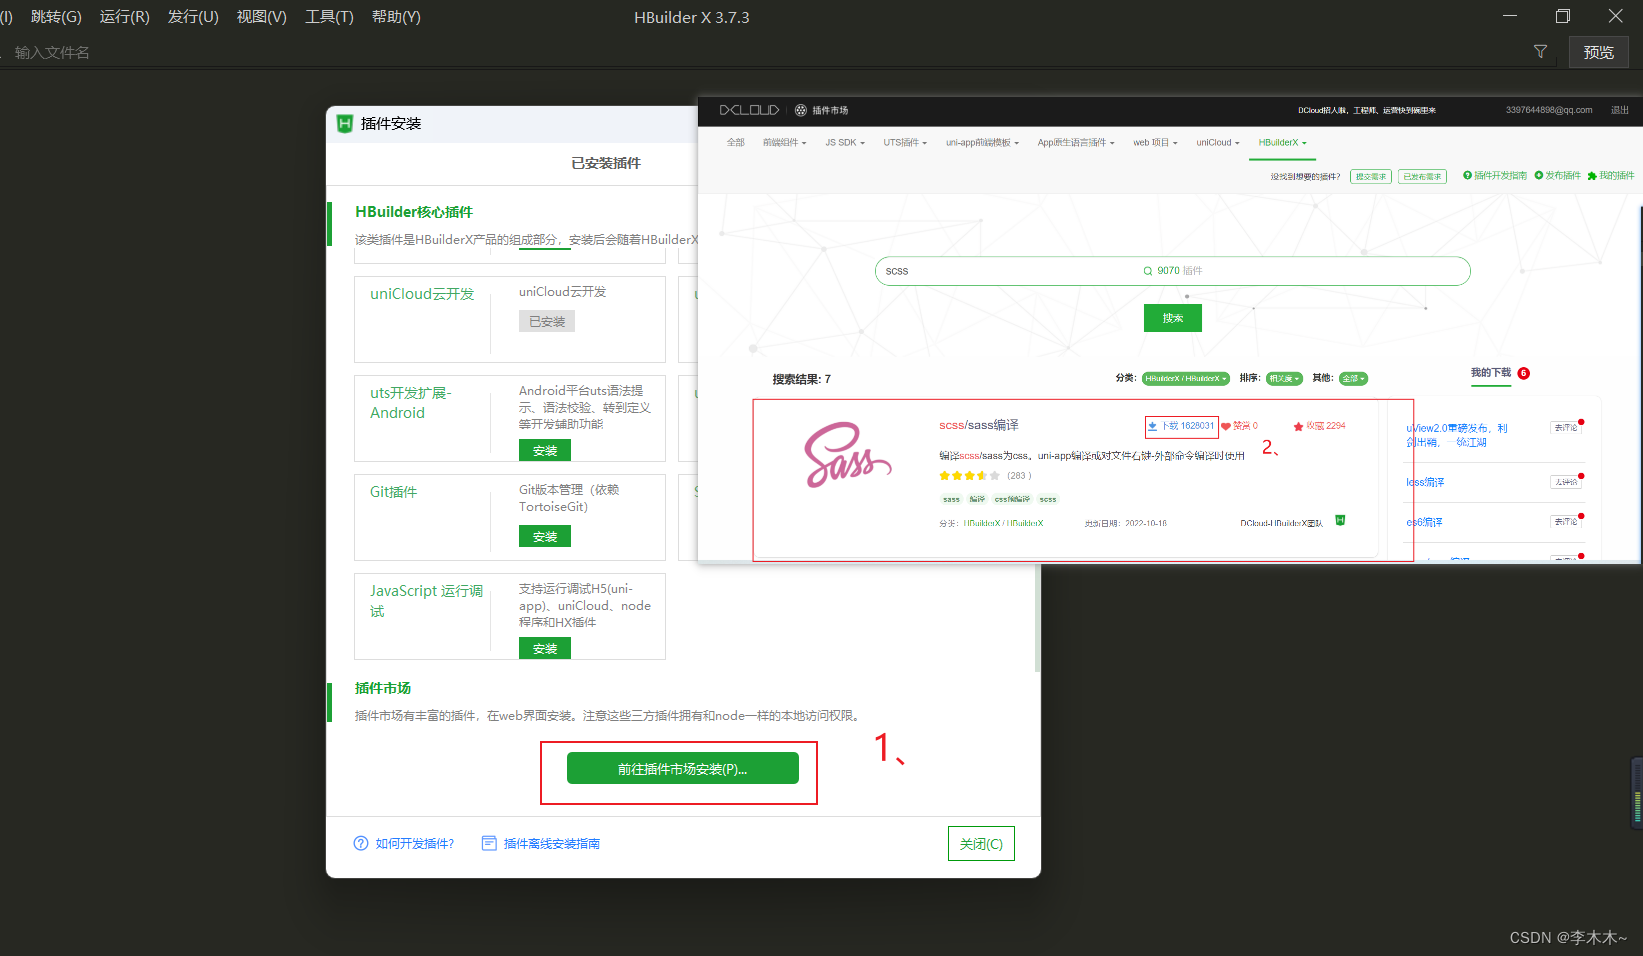Install the JavaScript 运行调试 plugin
1643x956 pixels.
click(545, 648)
